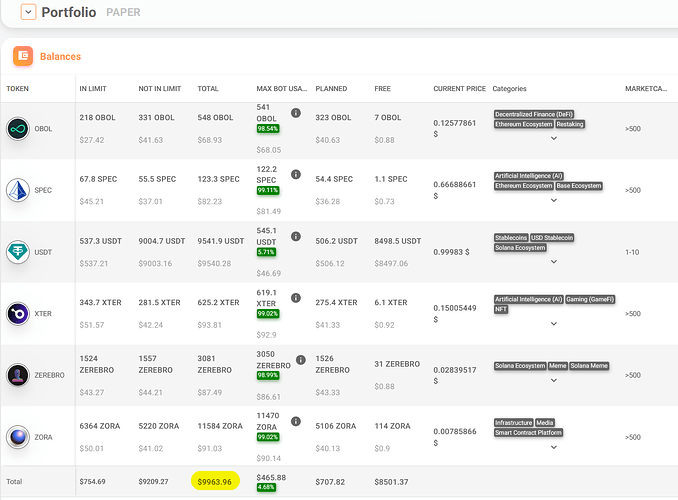
Task: Click total free $8501.37 value
Action: point(391,482)
